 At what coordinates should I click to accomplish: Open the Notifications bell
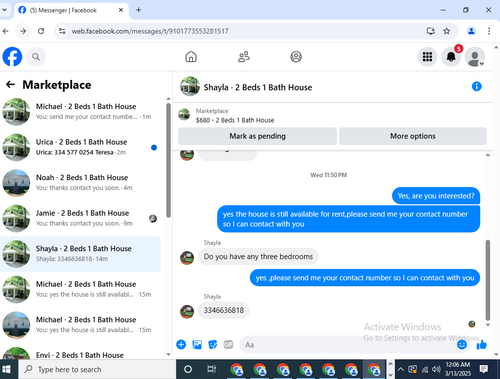click(x=451, y=57)
